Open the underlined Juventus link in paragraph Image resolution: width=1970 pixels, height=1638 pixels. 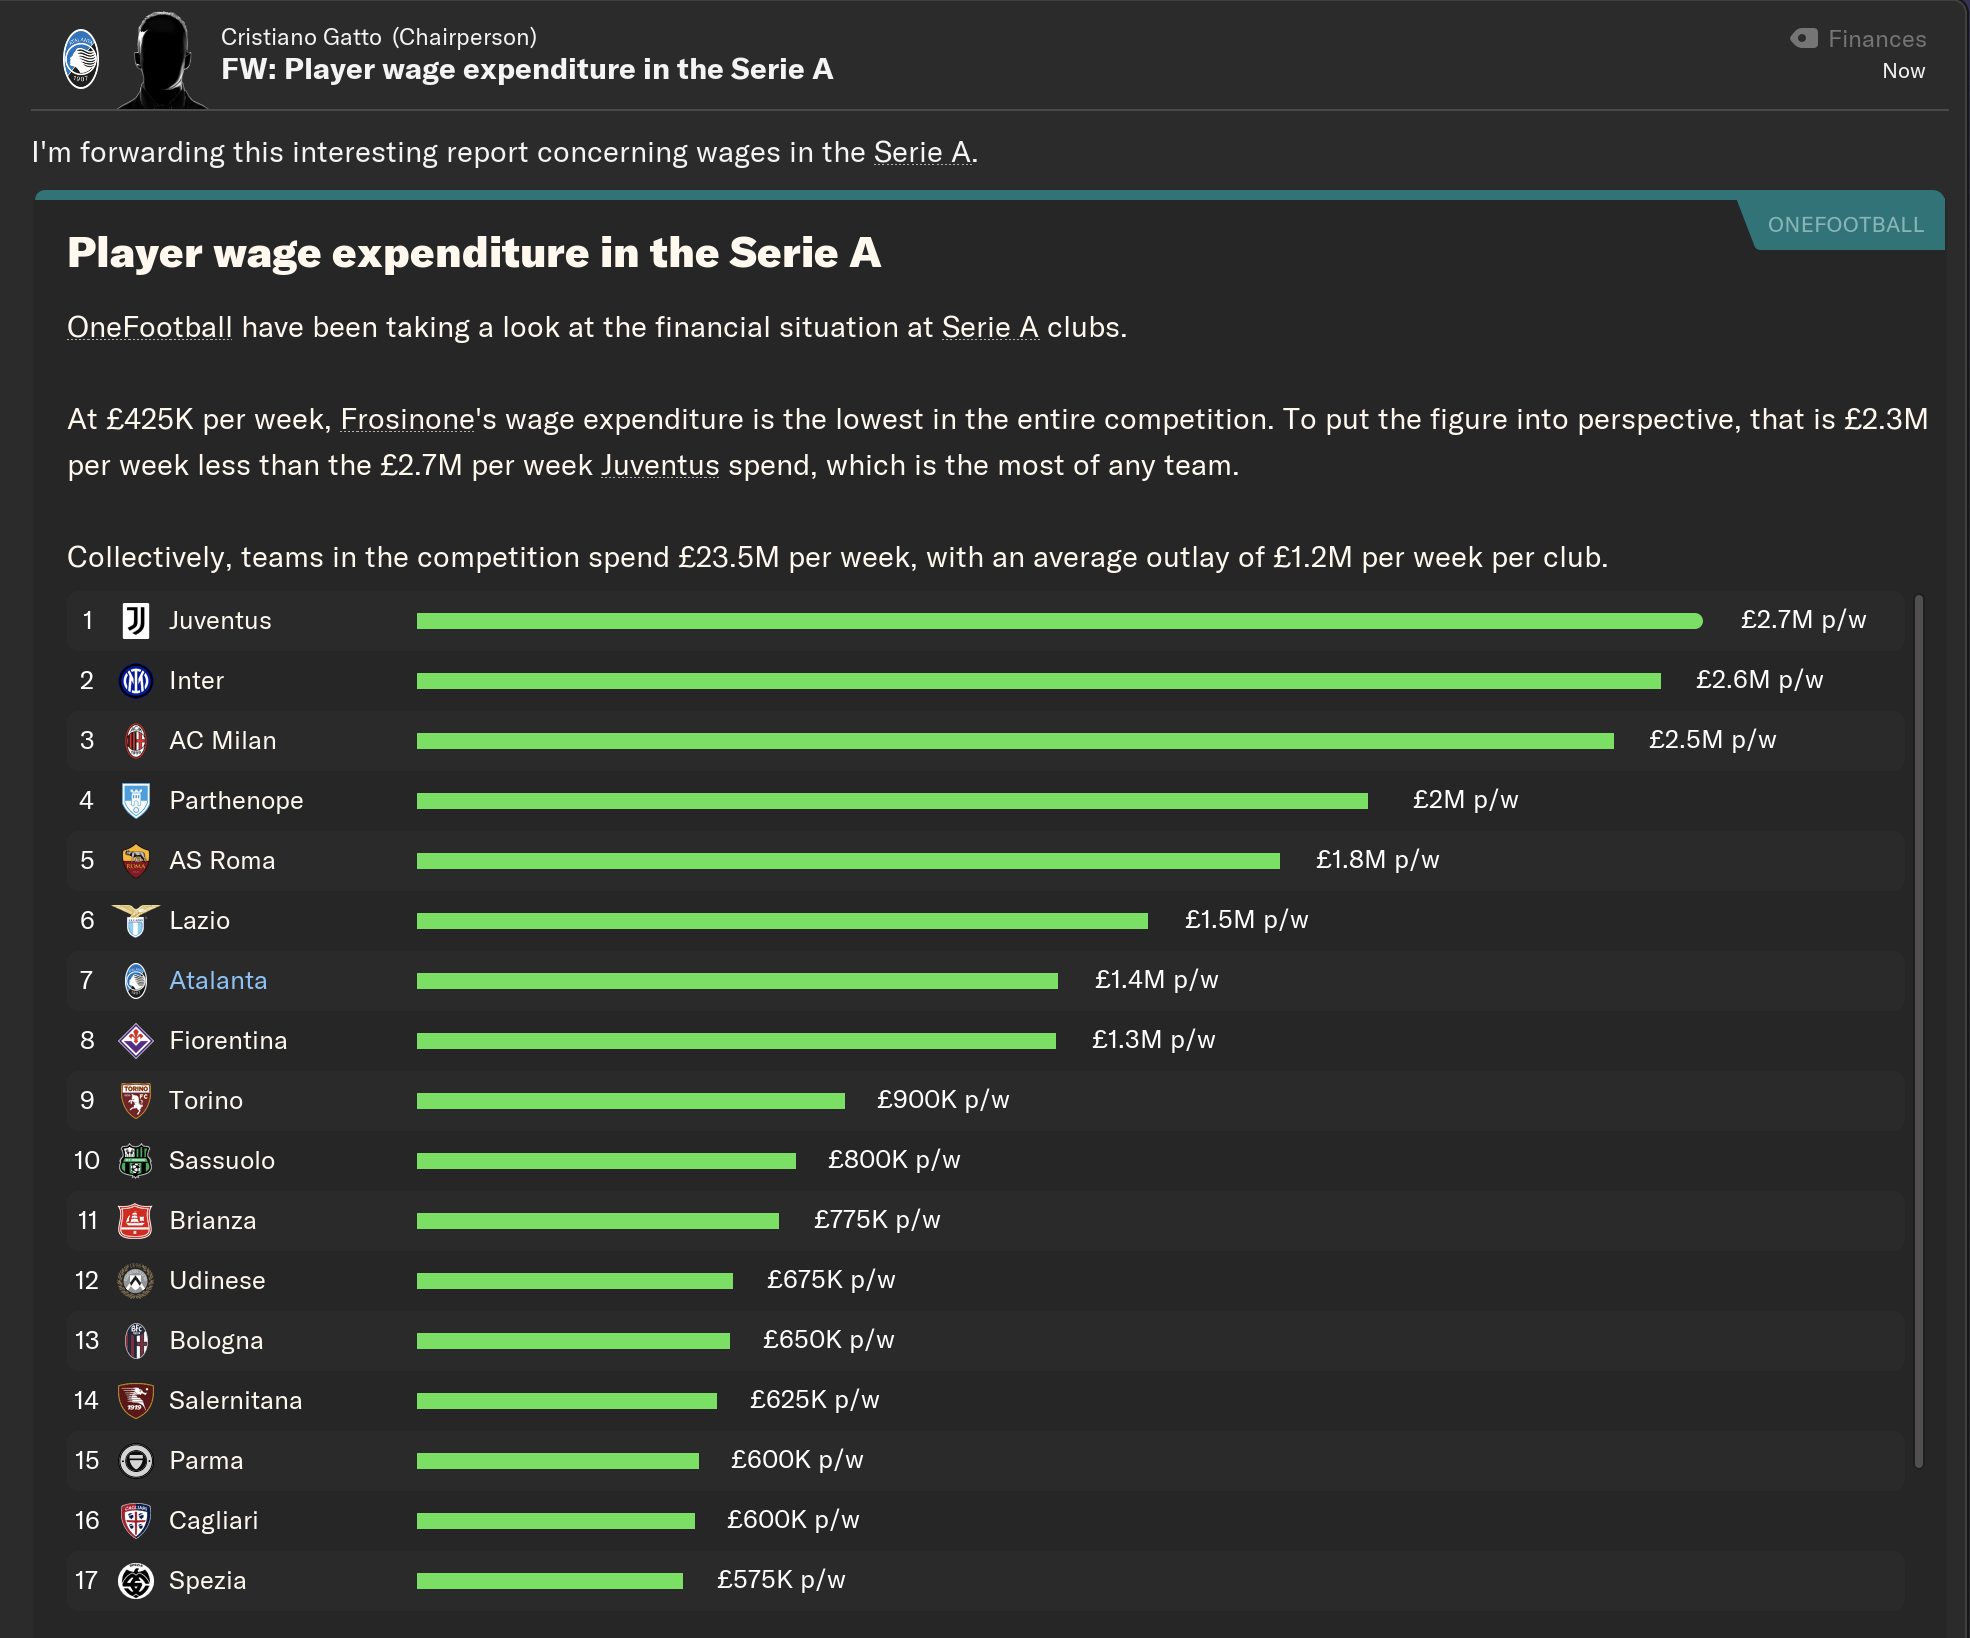click(x=660, y=466)
